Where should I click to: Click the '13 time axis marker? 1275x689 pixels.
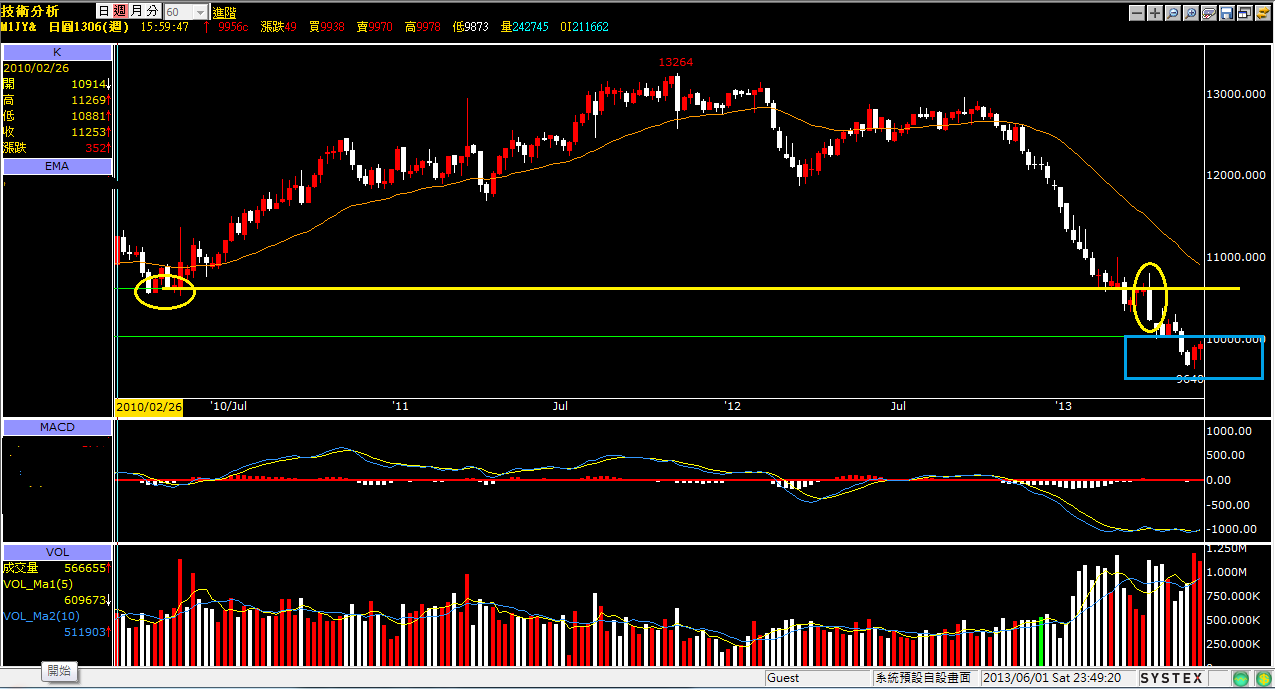pos(1063,406)
